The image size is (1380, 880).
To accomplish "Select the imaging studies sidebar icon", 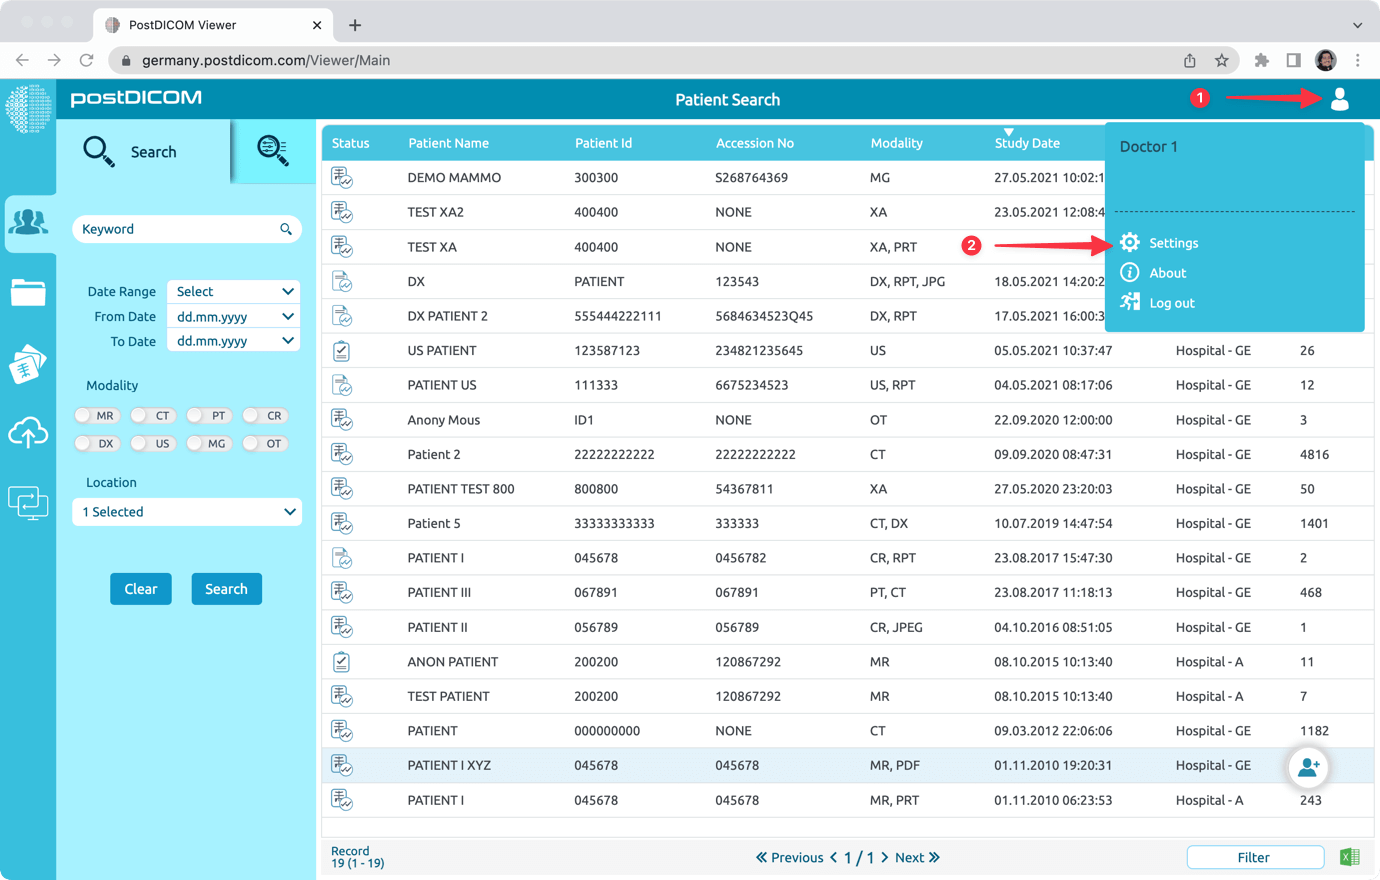I will click(x=29, y=363).
